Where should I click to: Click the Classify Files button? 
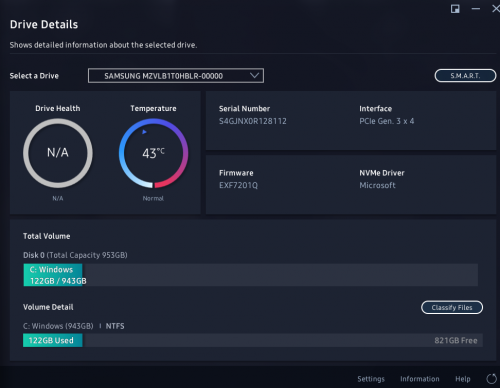452,307
